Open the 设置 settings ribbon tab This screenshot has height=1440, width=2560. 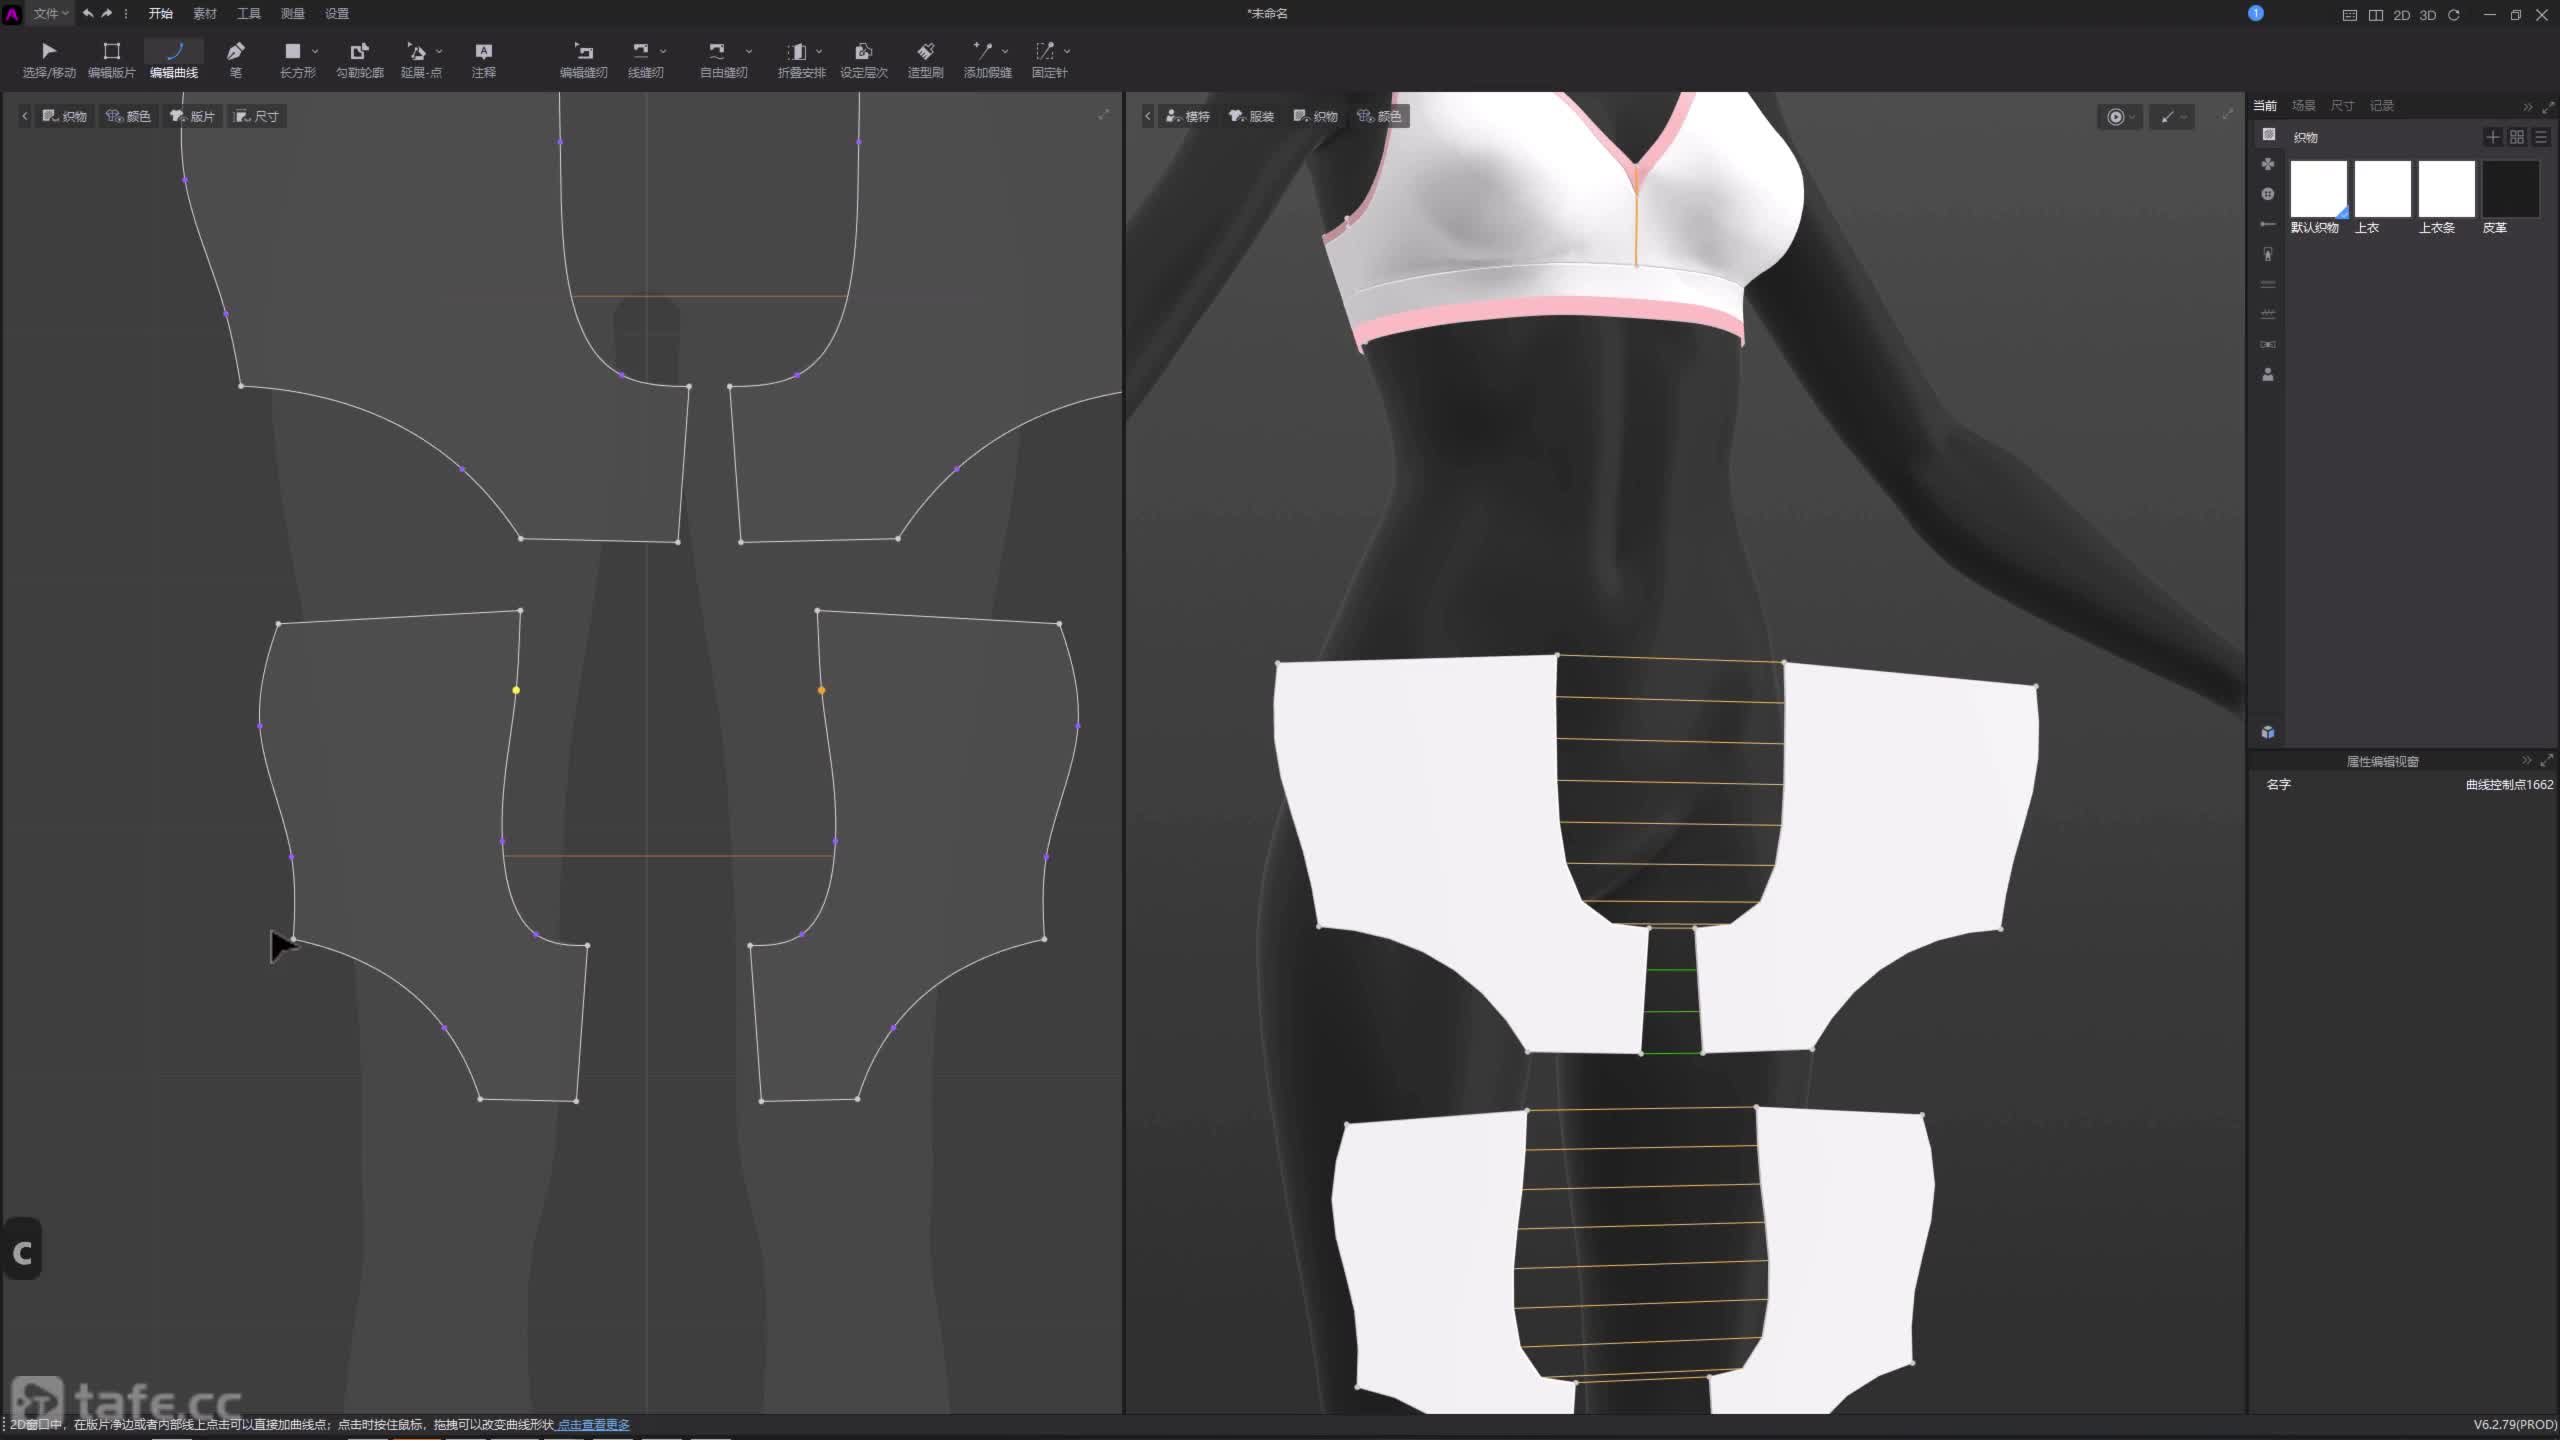[337, 13]
